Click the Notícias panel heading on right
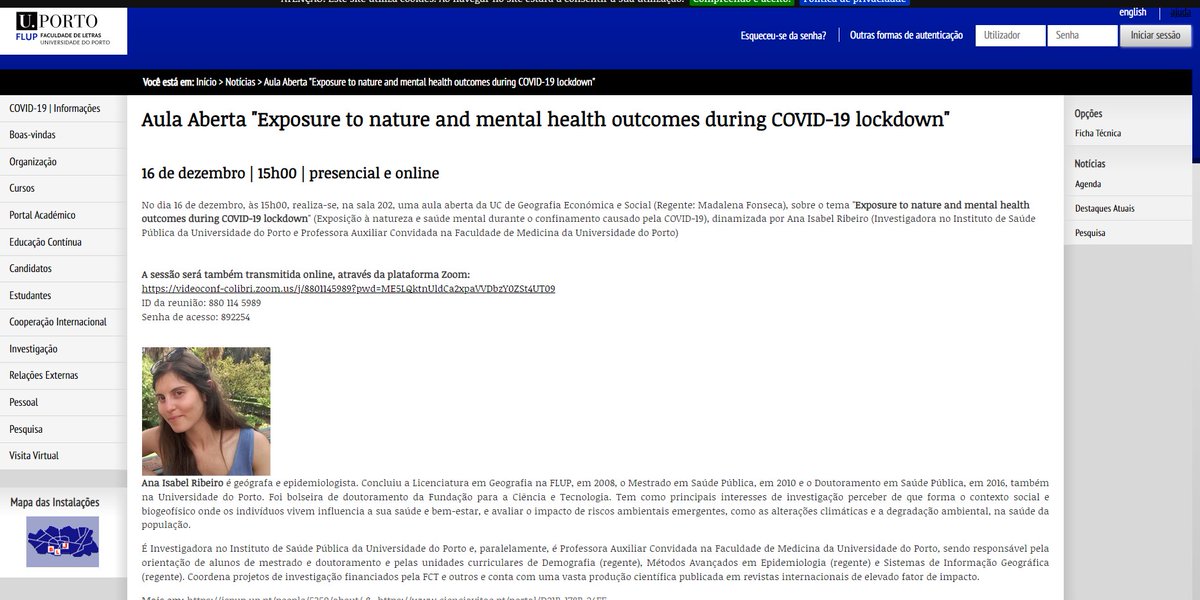Screen dimensions: 1200x600 (1090, 163)
